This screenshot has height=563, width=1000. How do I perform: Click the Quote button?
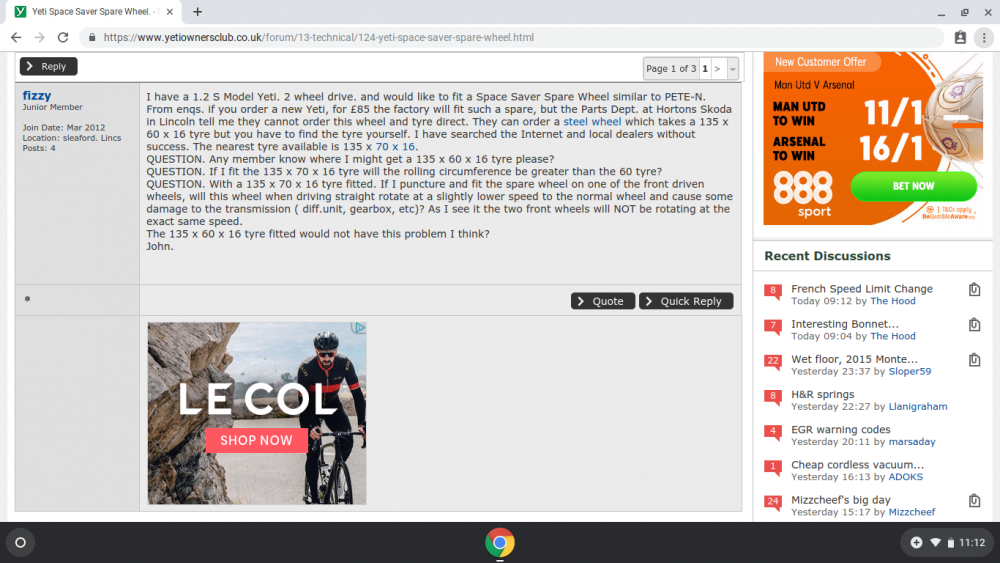tap(603, 301)
